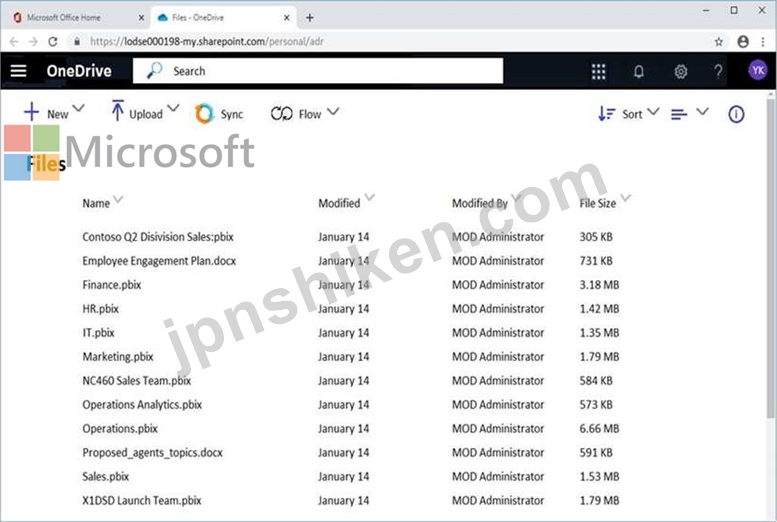Screen dimensions: 777x522
Task: Open the Finance.pbix file
Action: click(111, 285)
